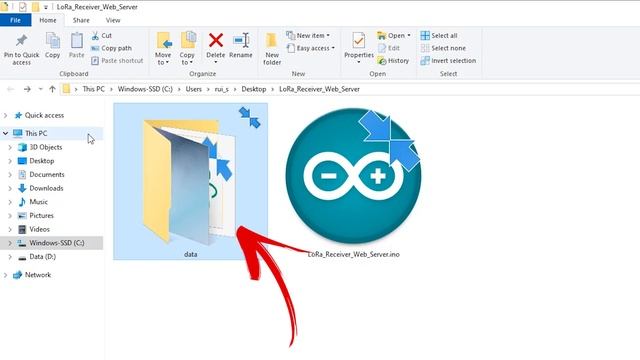
Task: Select the data folder thumbnail
Action: (x=190, y=182)
